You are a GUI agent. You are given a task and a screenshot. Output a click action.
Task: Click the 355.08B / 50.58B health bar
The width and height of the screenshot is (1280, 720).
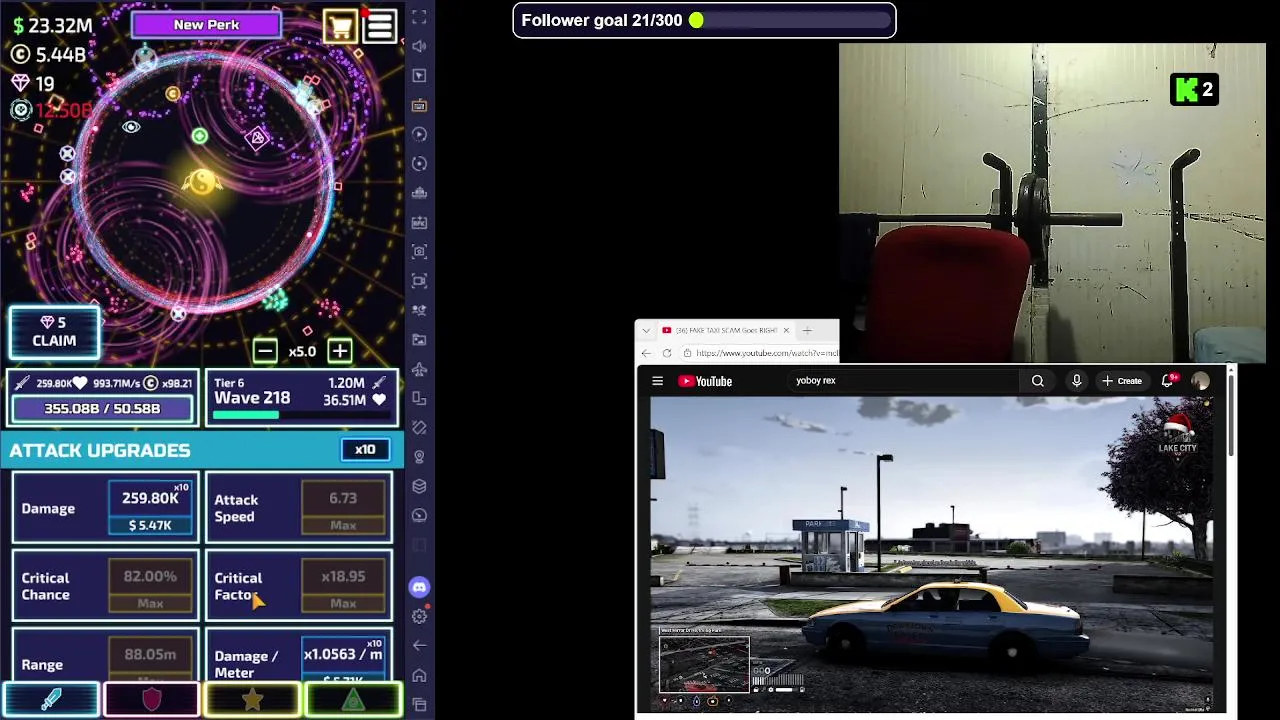(102, 408)
